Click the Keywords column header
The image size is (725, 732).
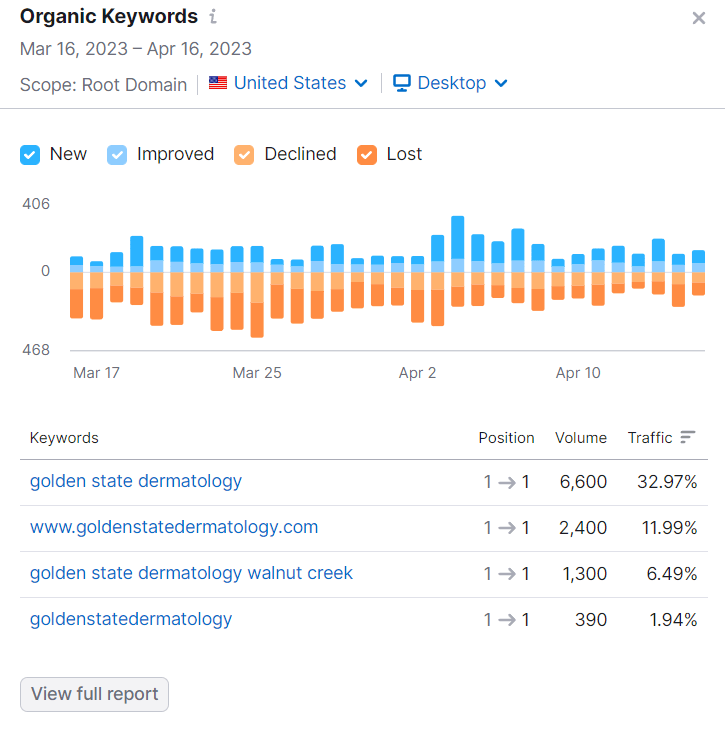[x=64, y=438]
